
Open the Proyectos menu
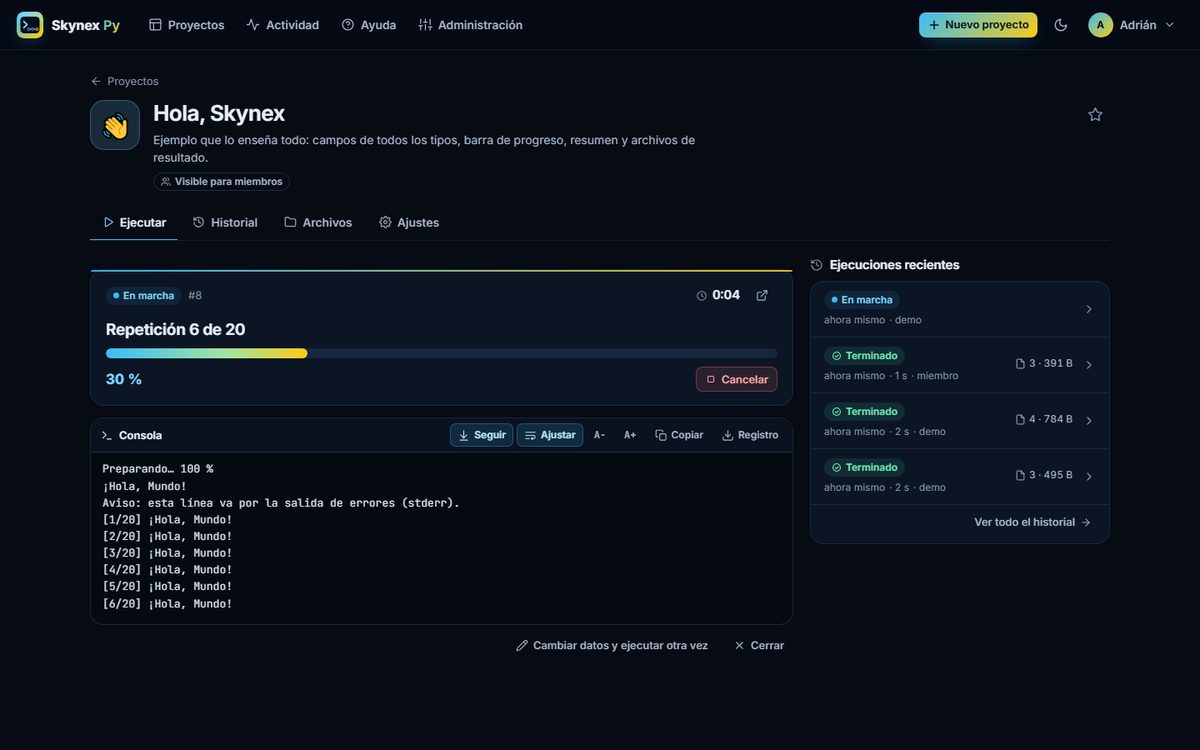[186, 25]
